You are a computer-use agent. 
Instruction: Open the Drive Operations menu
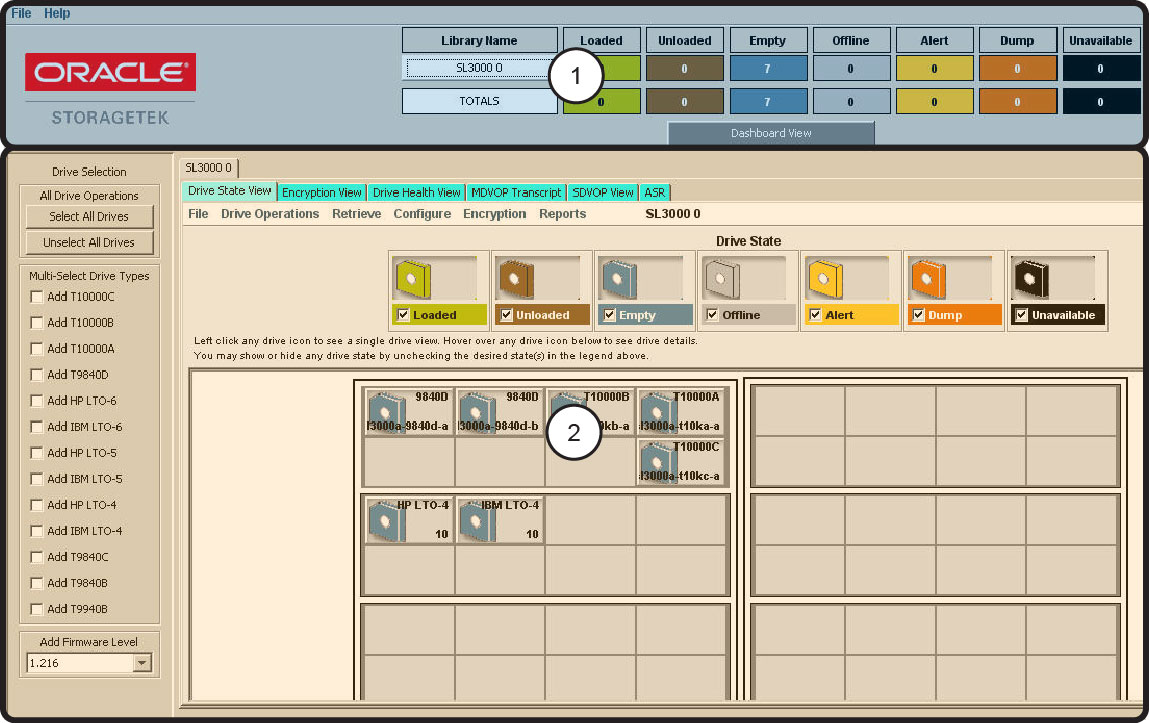pyautogui.click(x=270, y=214)
